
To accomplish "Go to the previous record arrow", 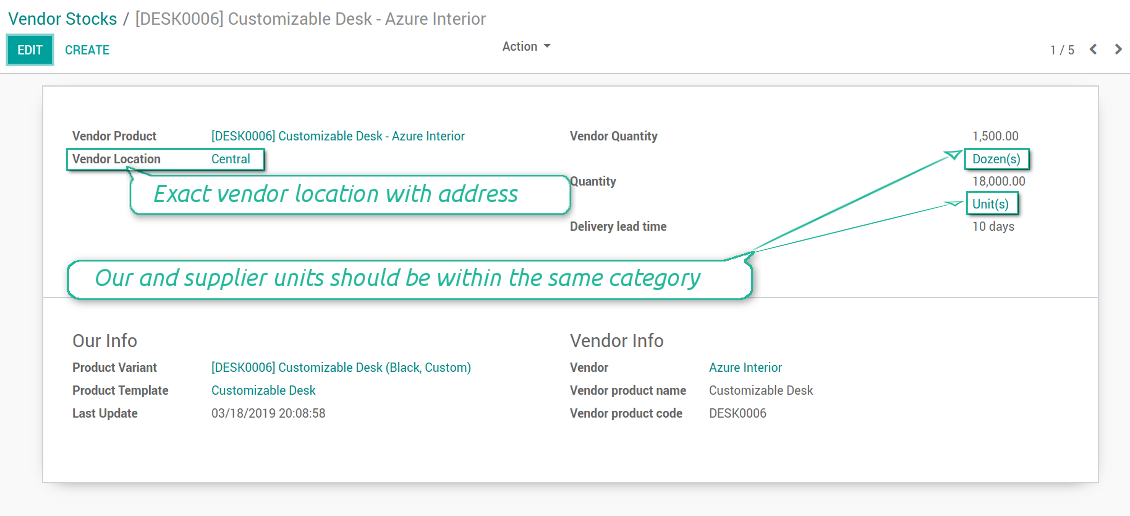I will pos(1093,49).
